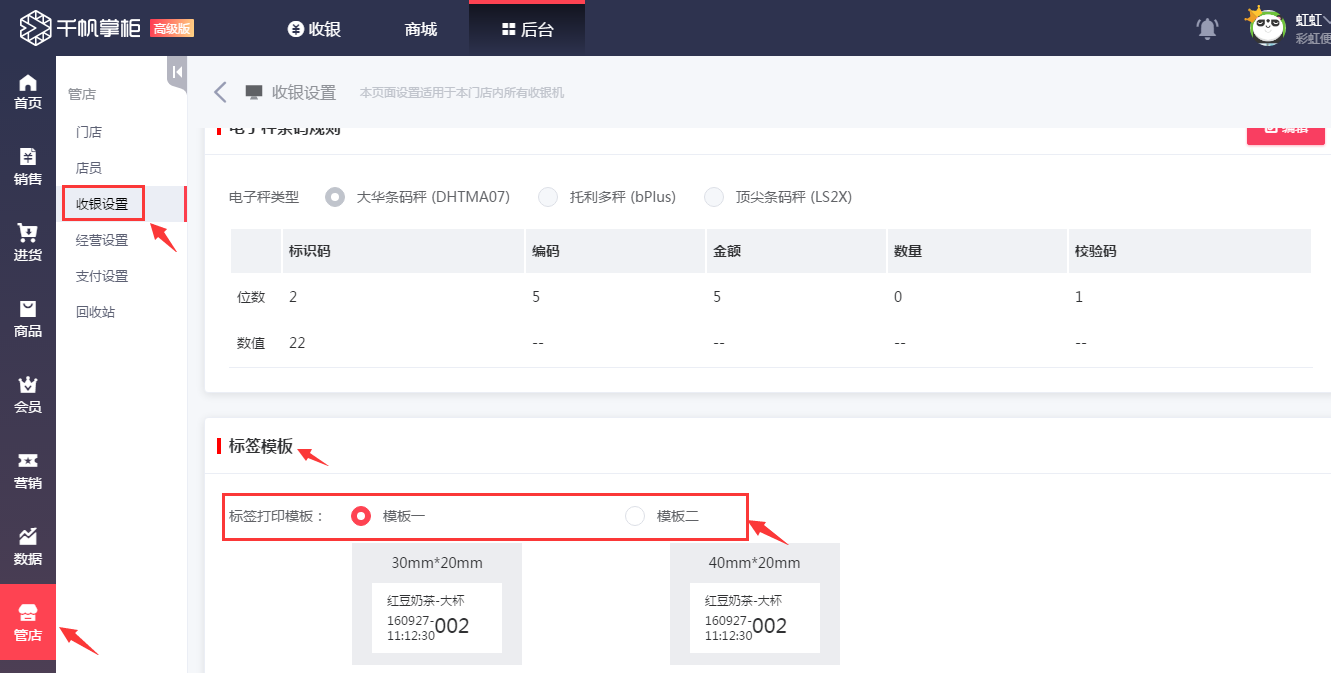1331x673 pixels.
Task: Select the 大华条码秤 (DHTMA07) scale type
Action: click(334, 197)
